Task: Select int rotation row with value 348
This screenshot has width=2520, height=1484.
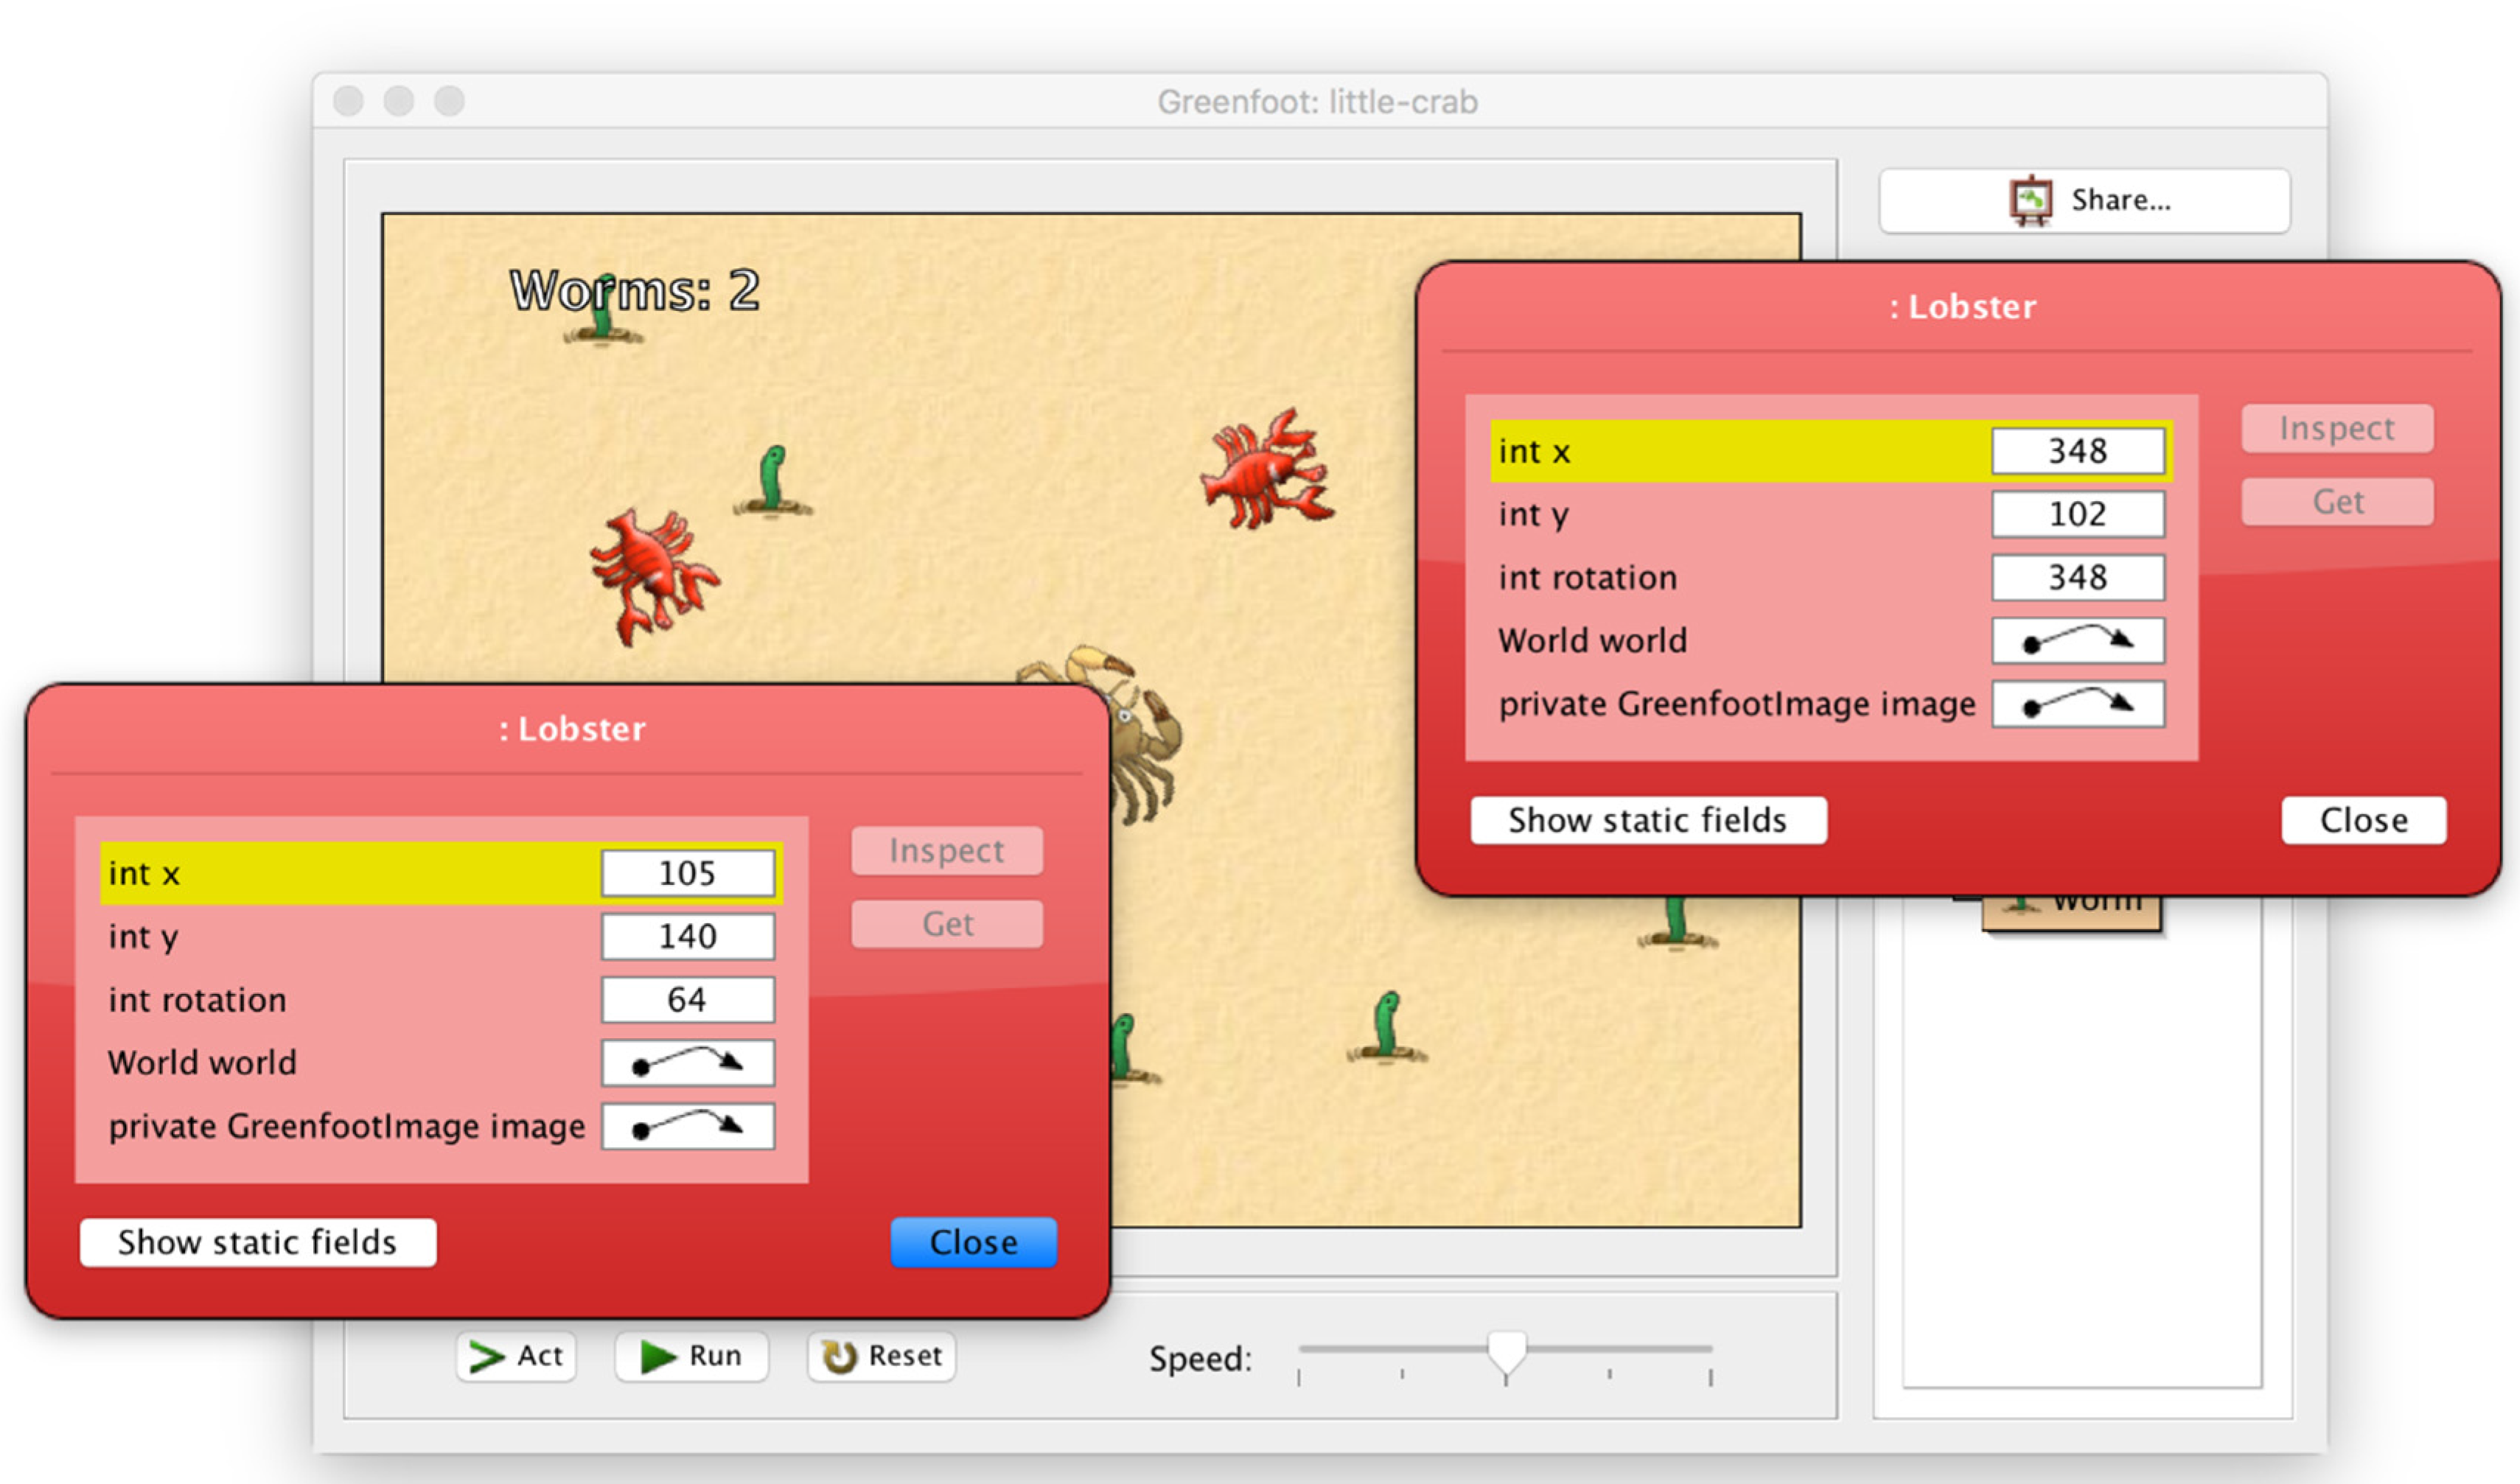Action: (x=1831, y=578)
